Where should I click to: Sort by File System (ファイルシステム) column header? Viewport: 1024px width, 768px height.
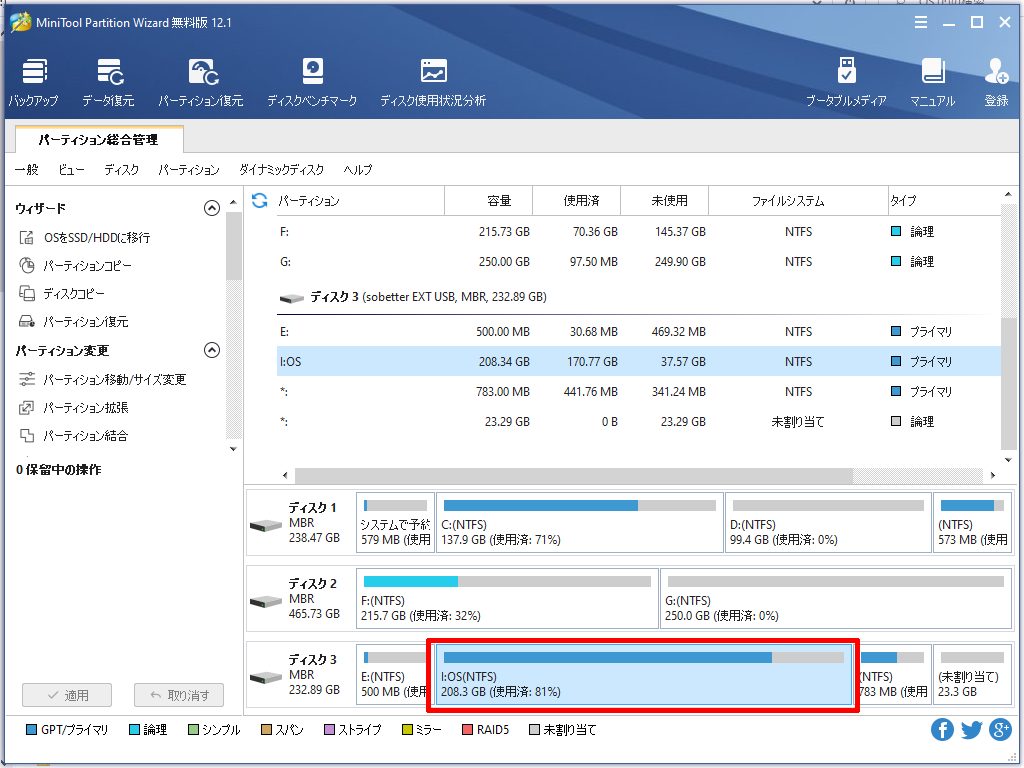pos(798,200)
